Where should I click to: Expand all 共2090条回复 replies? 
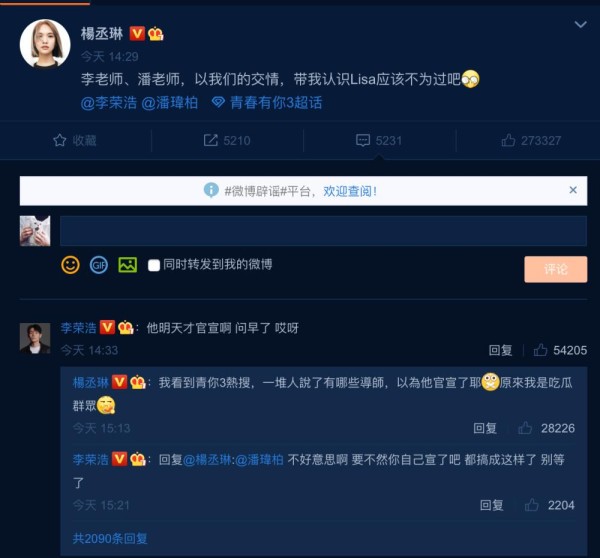110,538
